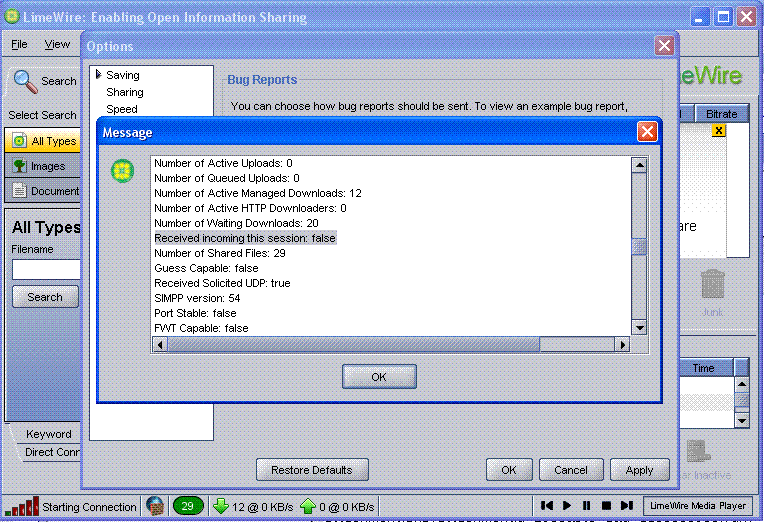Viewport: 764px width, 522px height.
Task: Click the Junk trash can icon
Action: [712, 285]
